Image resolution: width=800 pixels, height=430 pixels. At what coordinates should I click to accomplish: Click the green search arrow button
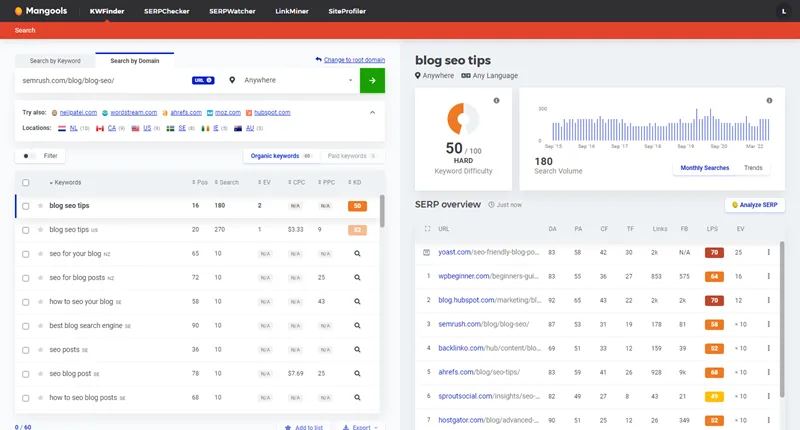372,80
